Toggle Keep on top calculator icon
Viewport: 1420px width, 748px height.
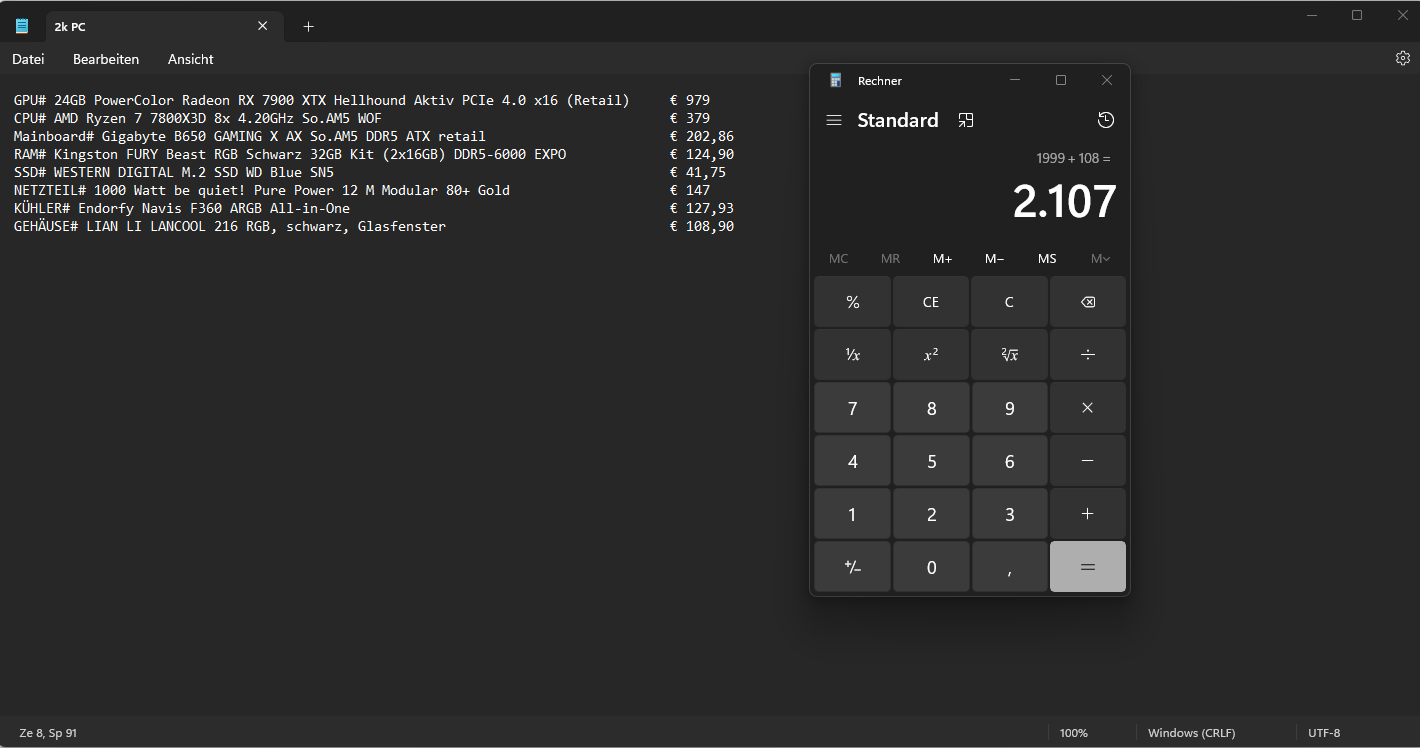coord(965,120)
